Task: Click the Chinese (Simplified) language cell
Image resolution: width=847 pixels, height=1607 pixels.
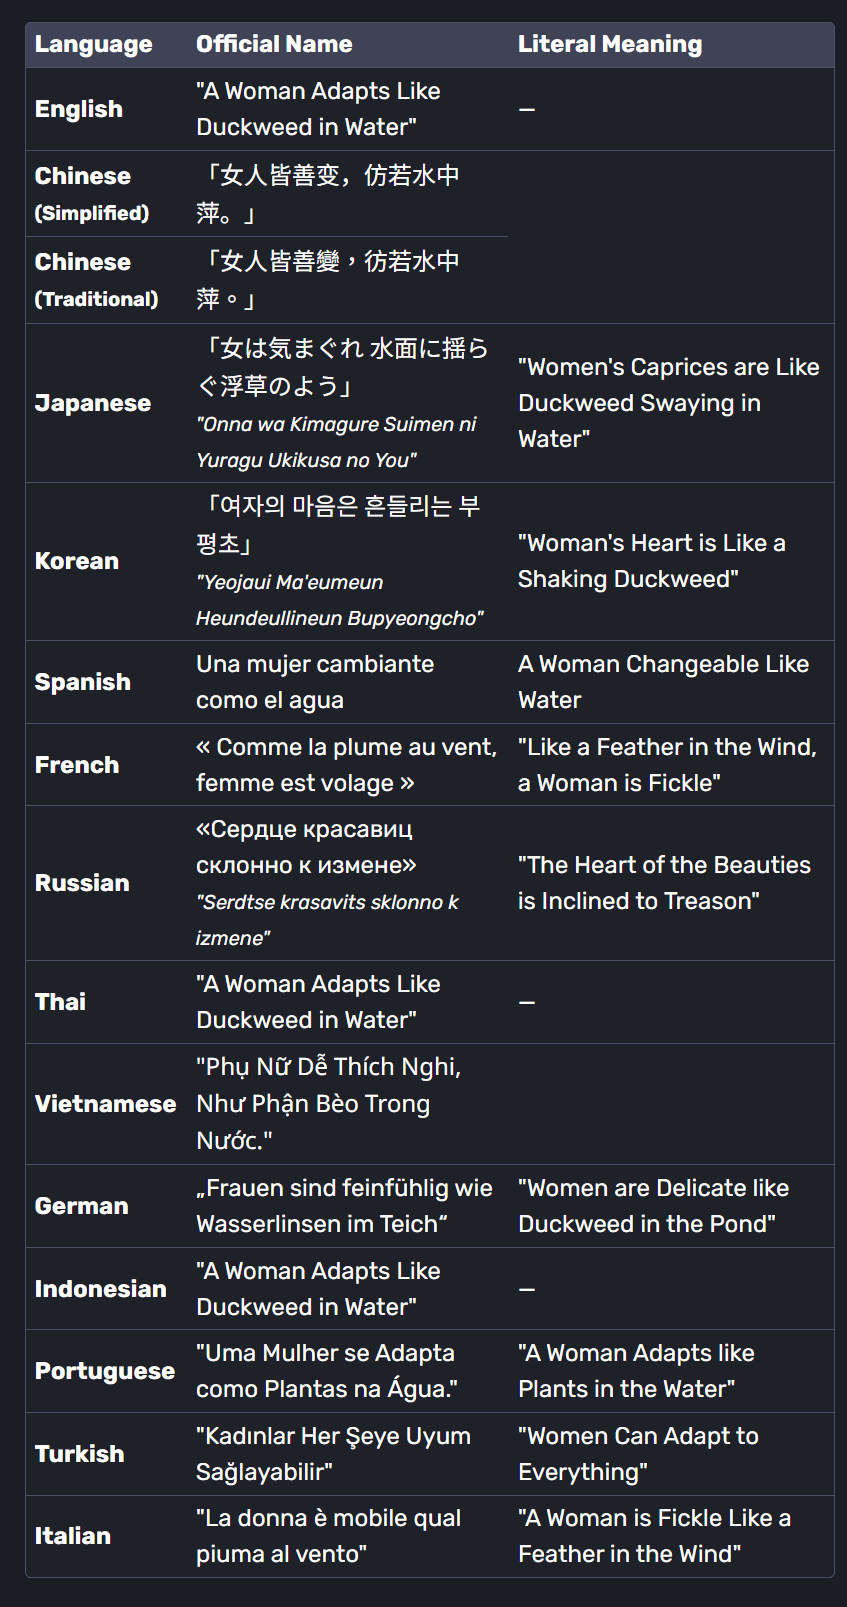Action: point(92,193)
